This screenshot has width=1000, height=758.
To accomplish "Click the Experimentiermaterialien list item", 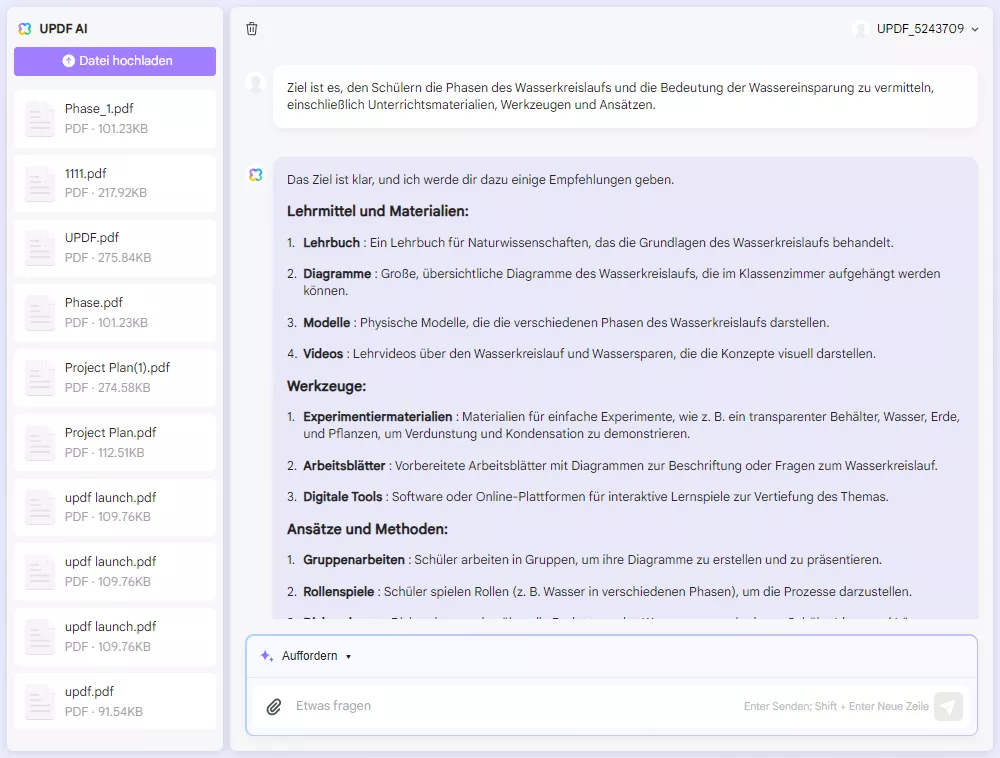I will pyautogui.click(x=631, y=425).
